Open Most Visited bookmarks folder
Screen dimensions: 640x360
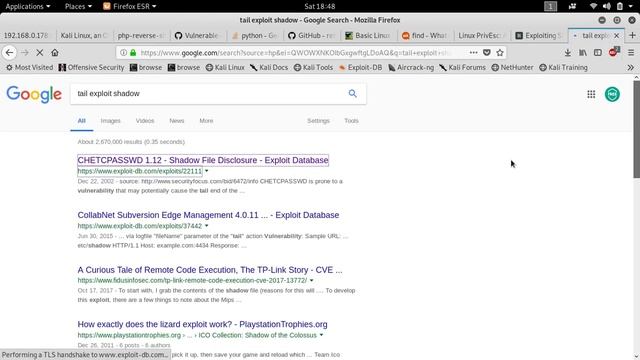(x=29, y=68)
